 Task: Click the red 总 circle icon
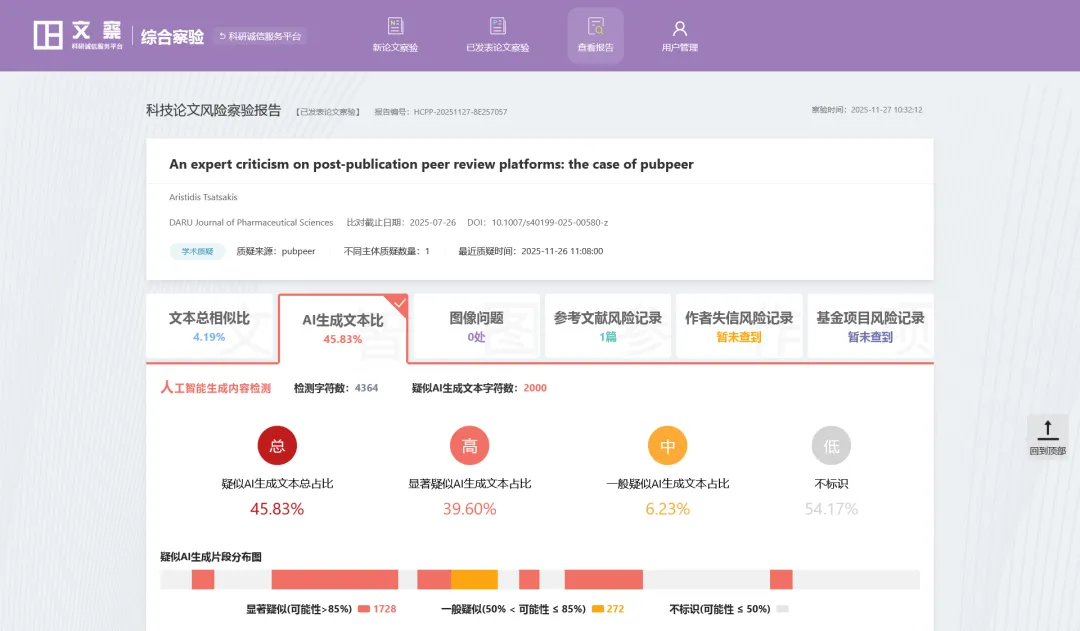click(277, 445)
